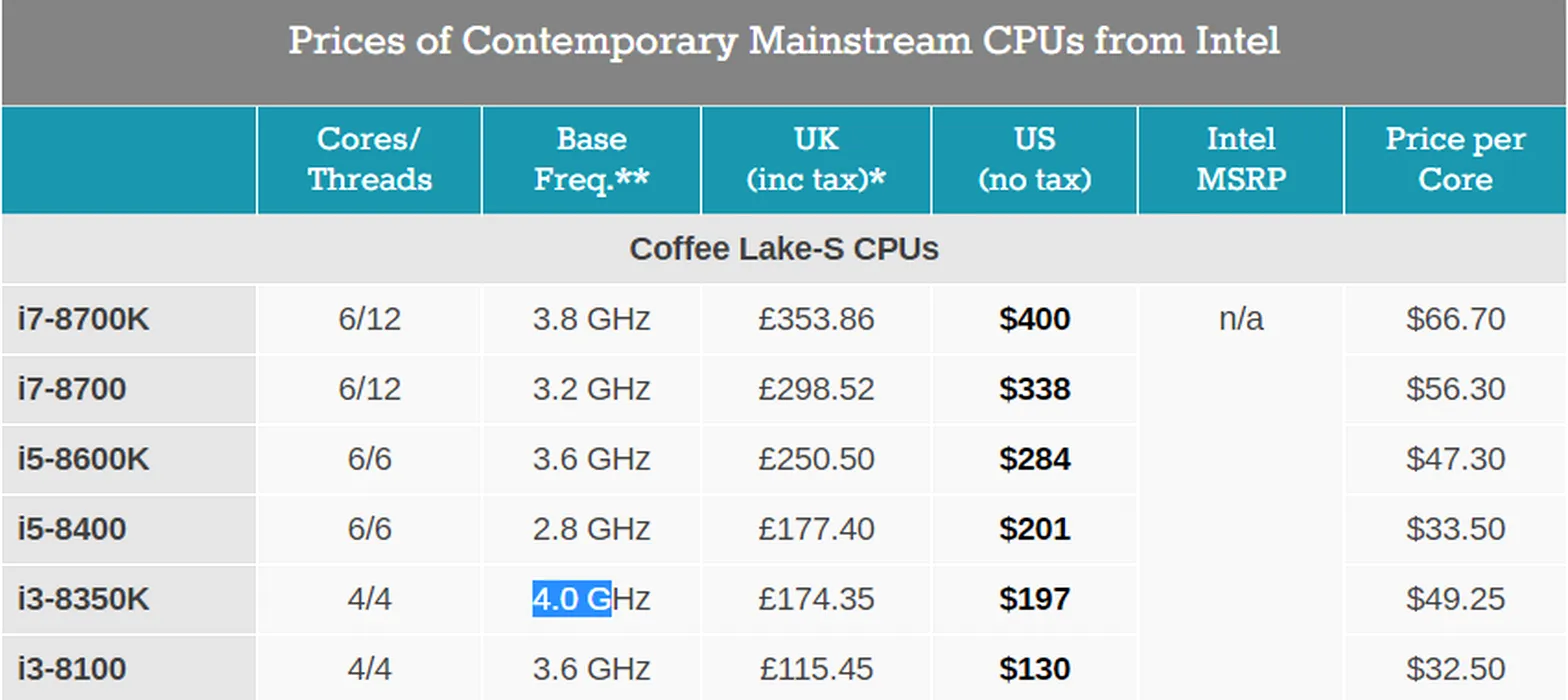This screenshot has width=1568, height=700.
Task: Click the n/a MSRP cell
Action: click(1241, 319)
